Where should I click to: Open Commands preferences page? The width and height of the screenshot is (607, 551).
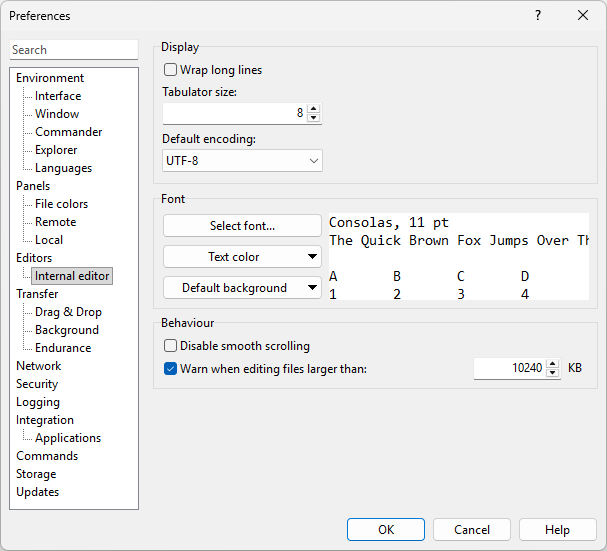tap(47, 456)
